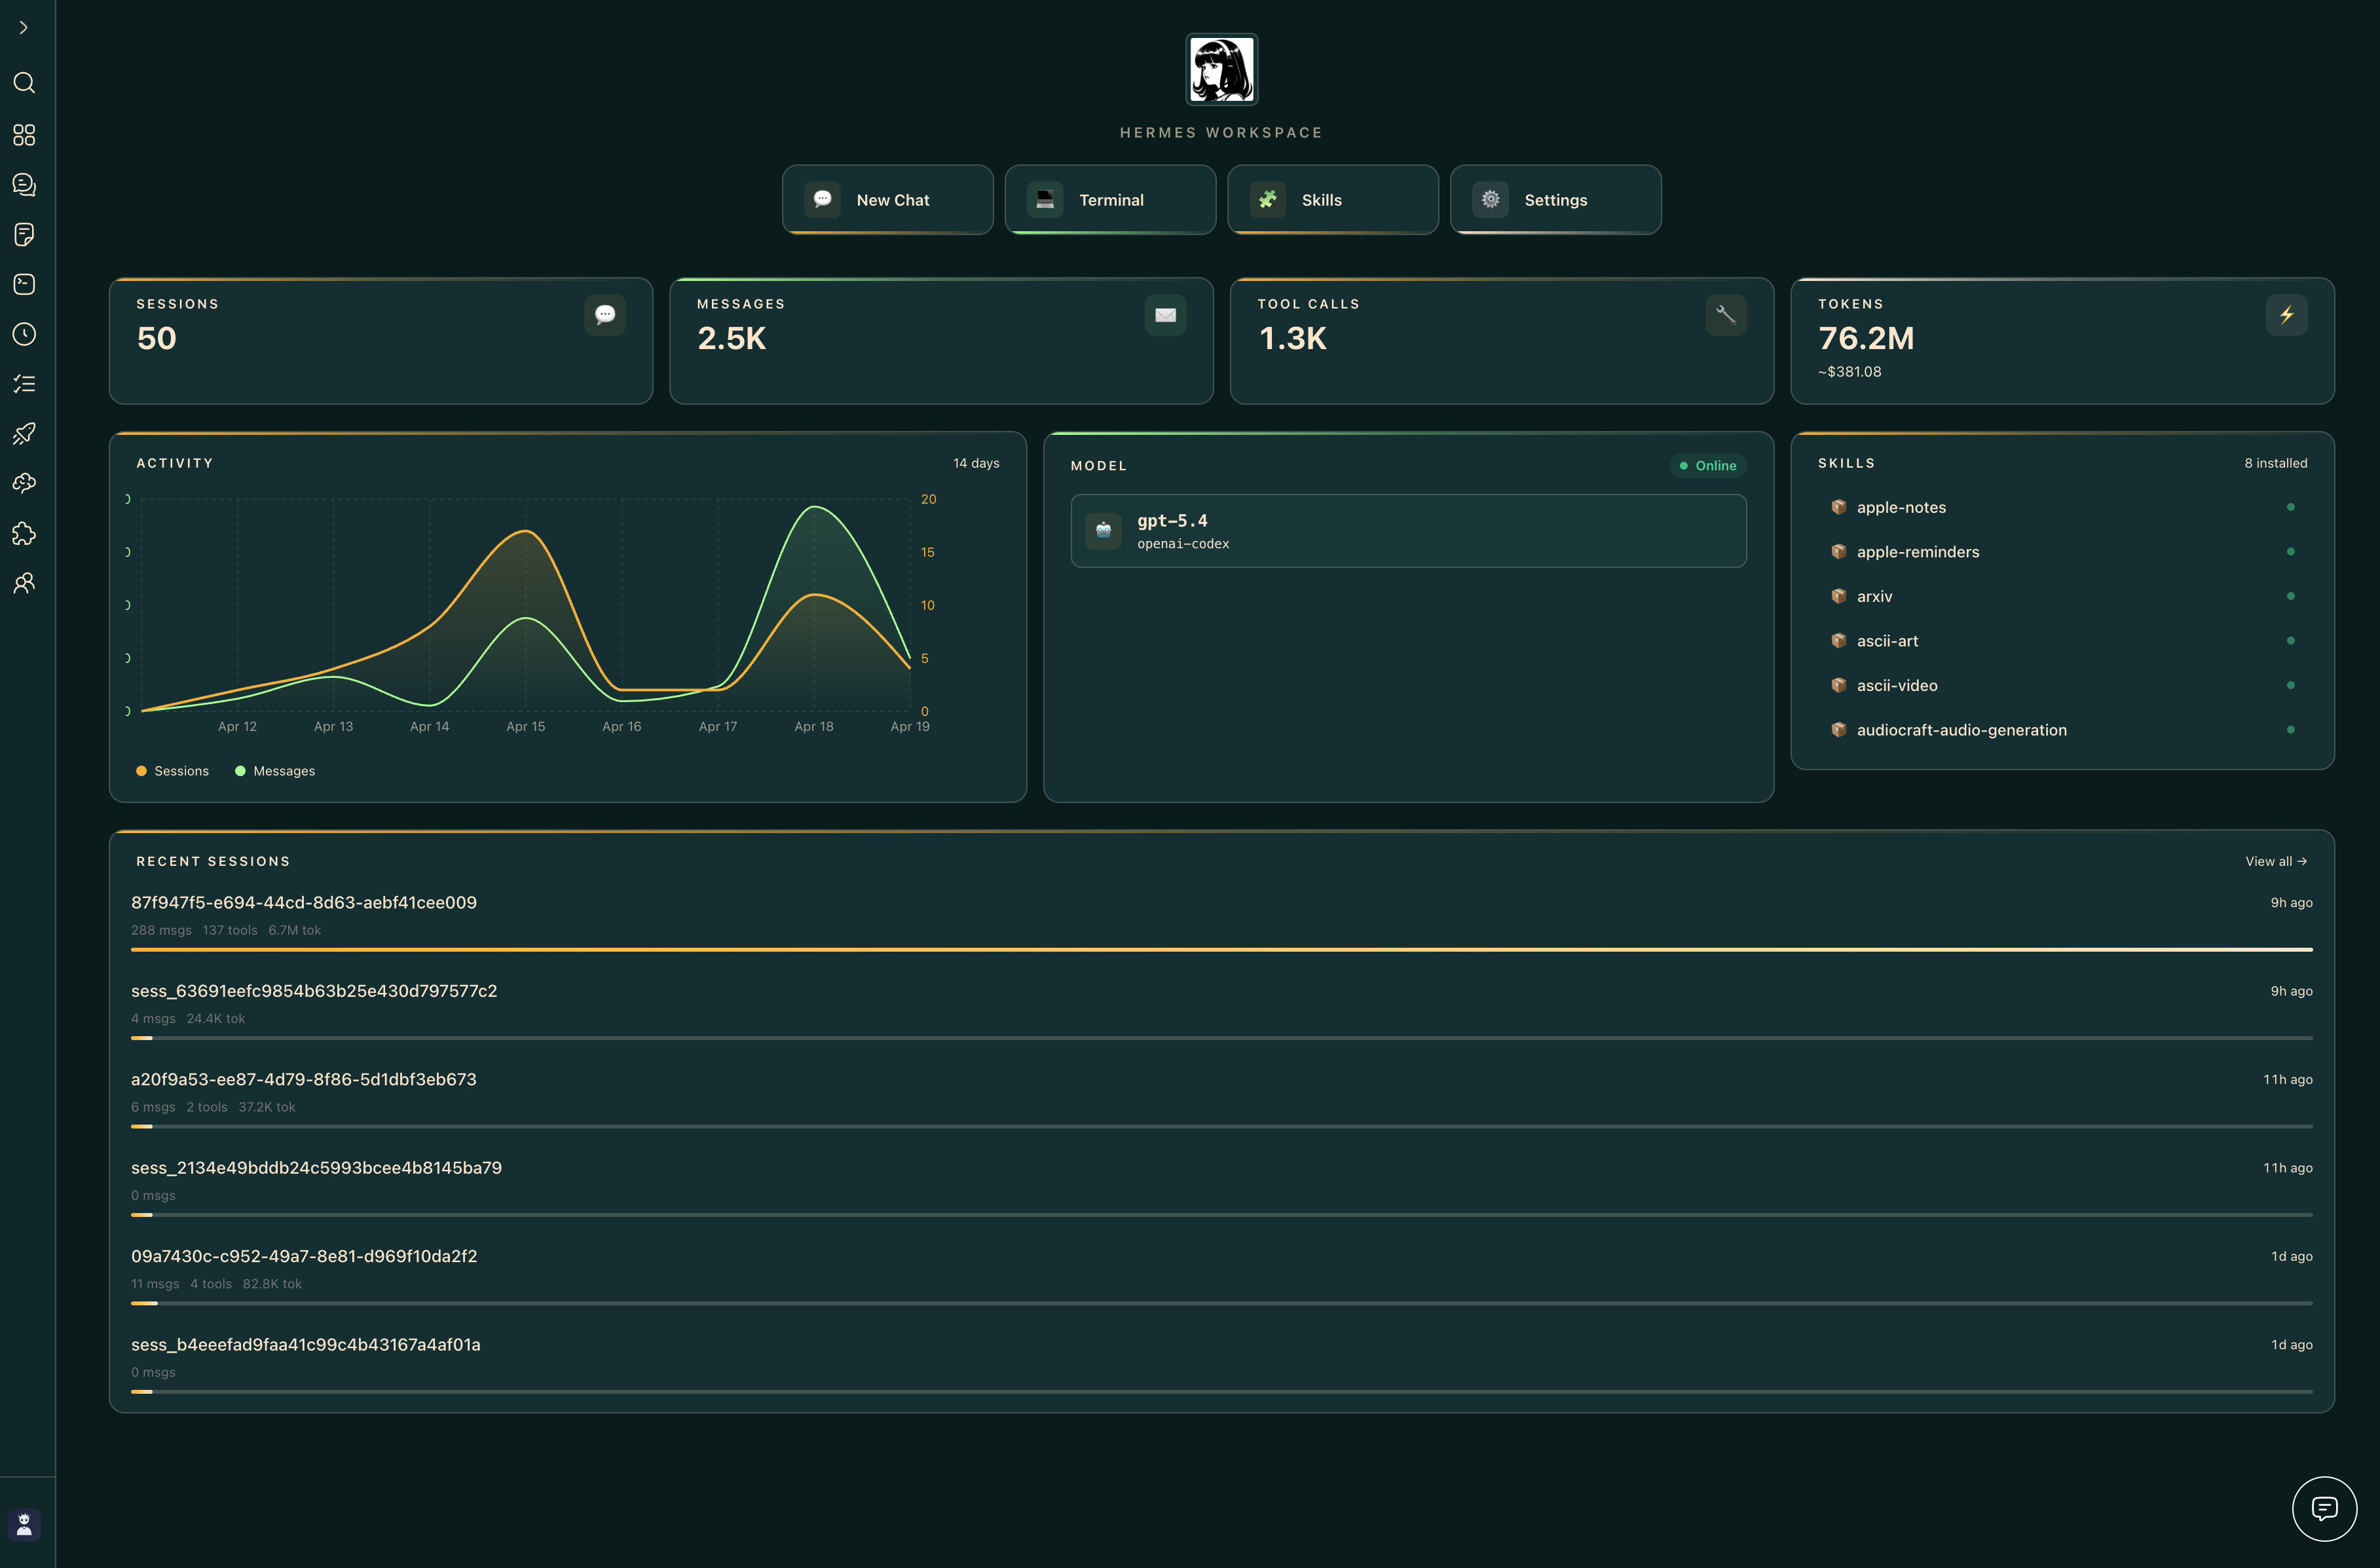This screenshot has width=2380, height=1568.
Task: Switch to the Skills tab
Action: tap(1332, 199)
